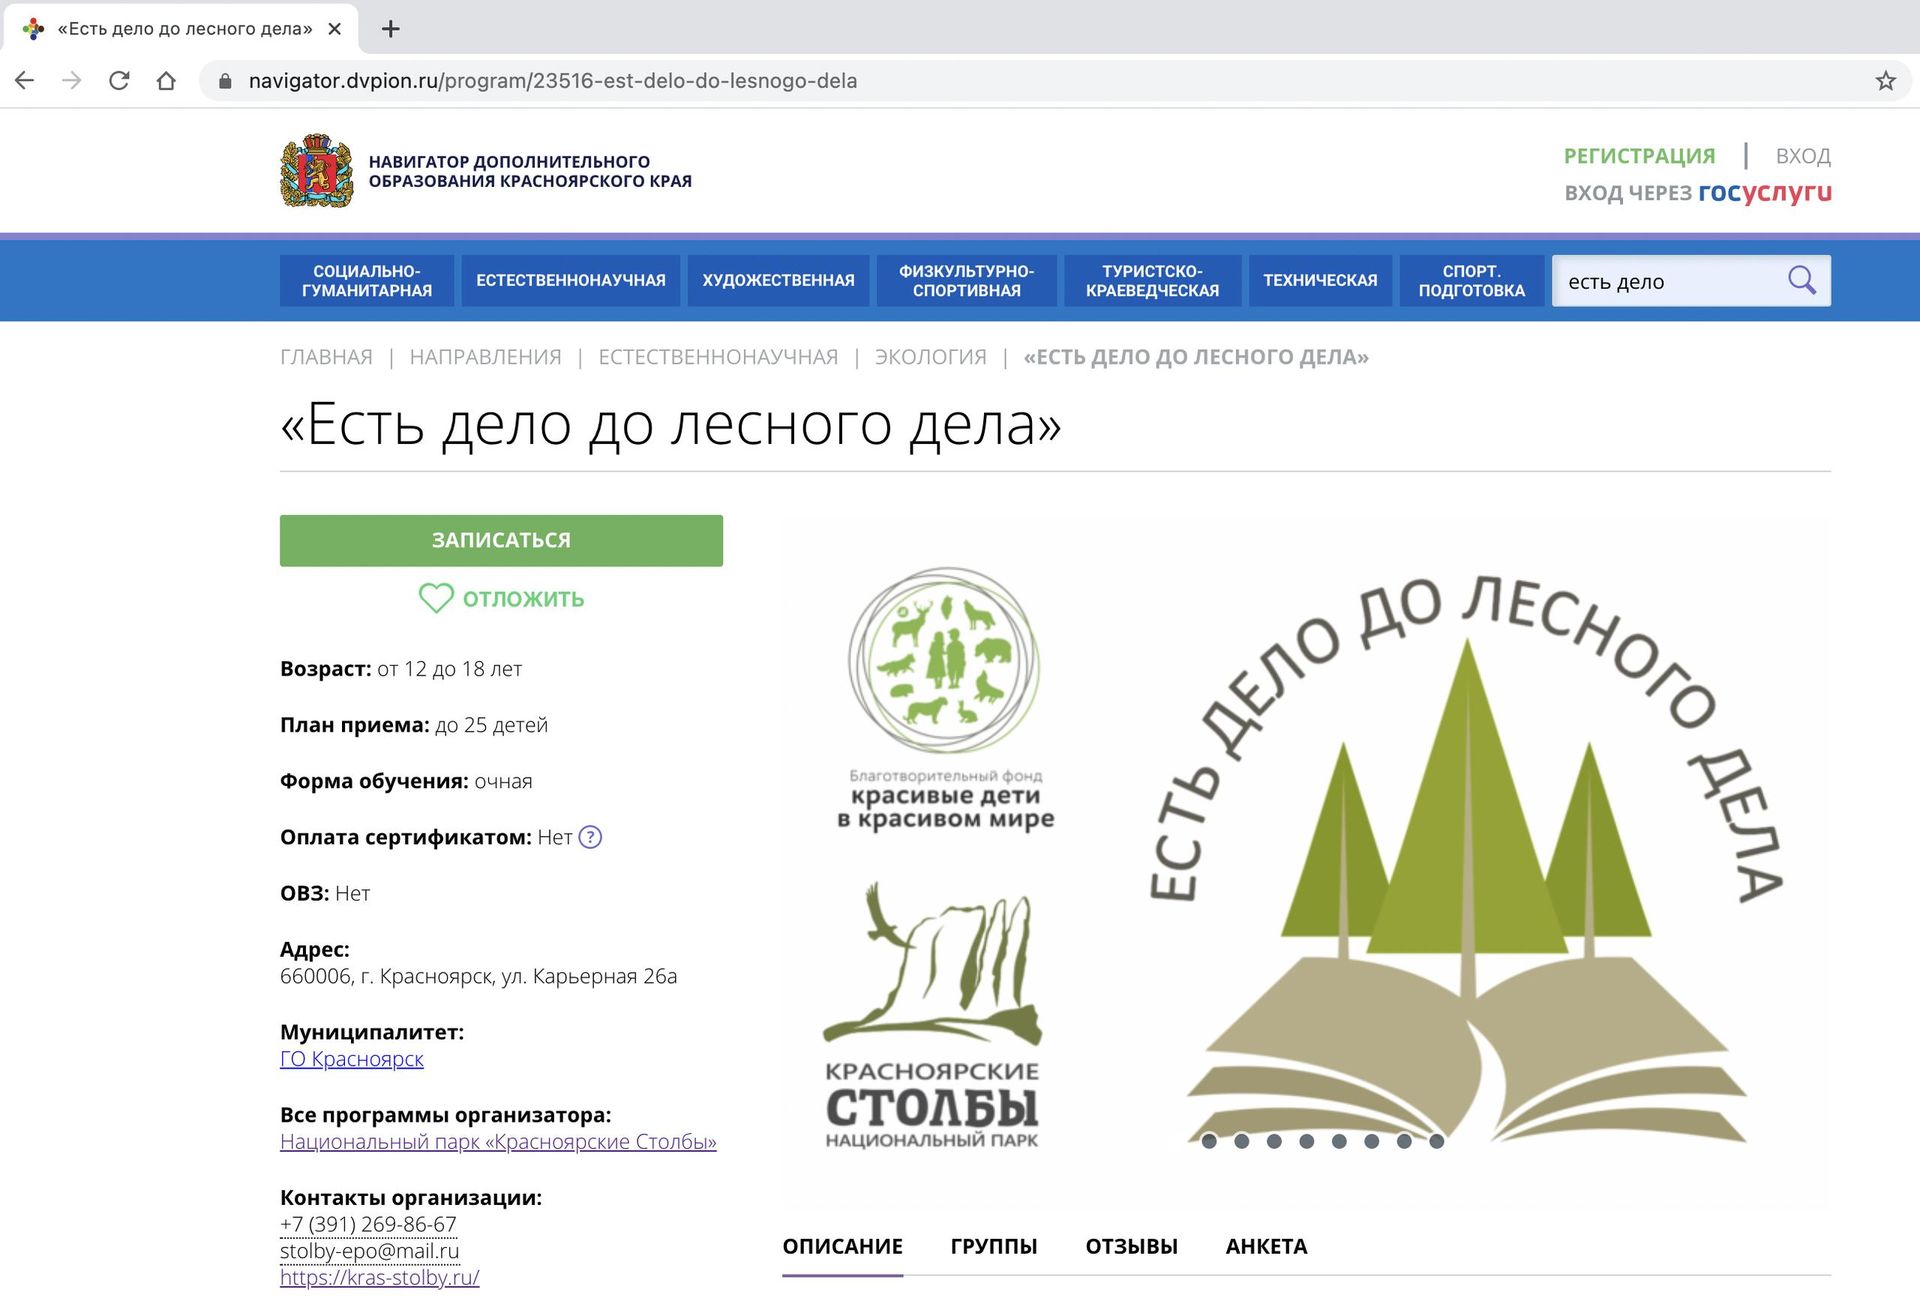
Task: Click the phone number +7 (391) 269-86-67
Action: click(368, 1224)
